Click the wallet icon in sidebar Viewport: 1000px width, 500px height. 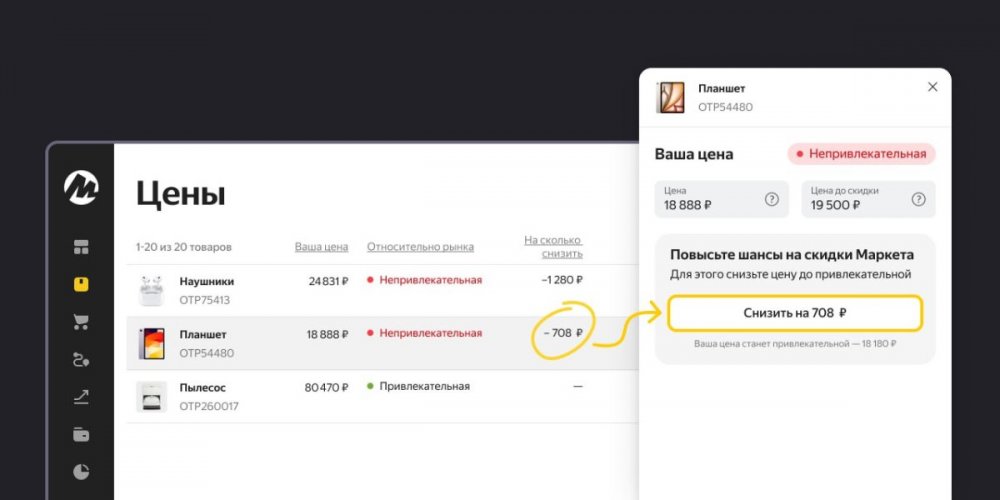click(x=81, y=435)
